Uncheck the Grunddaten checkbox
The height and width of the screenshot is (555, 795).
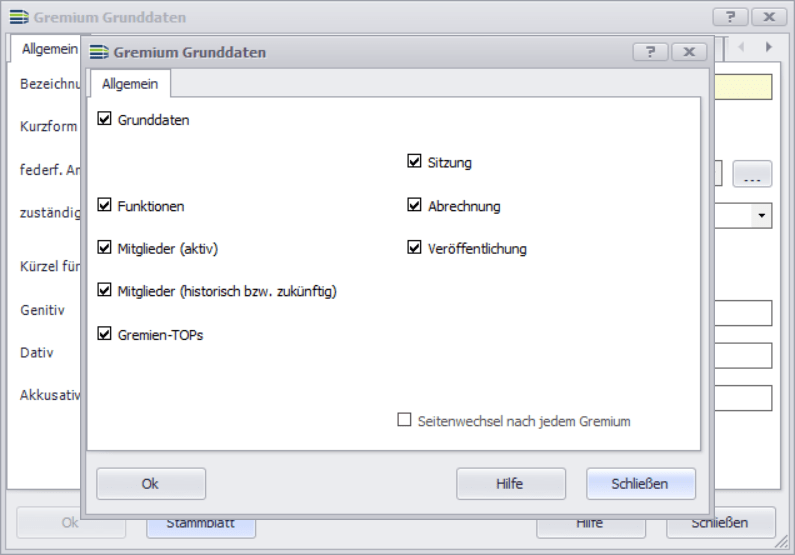click(105, 120)
